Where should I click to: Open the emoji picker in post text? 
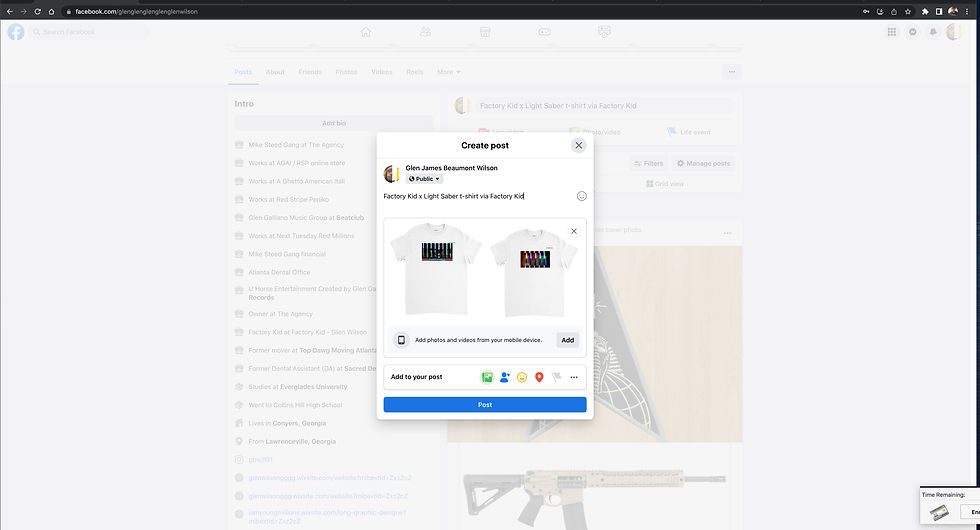point(581,196)
